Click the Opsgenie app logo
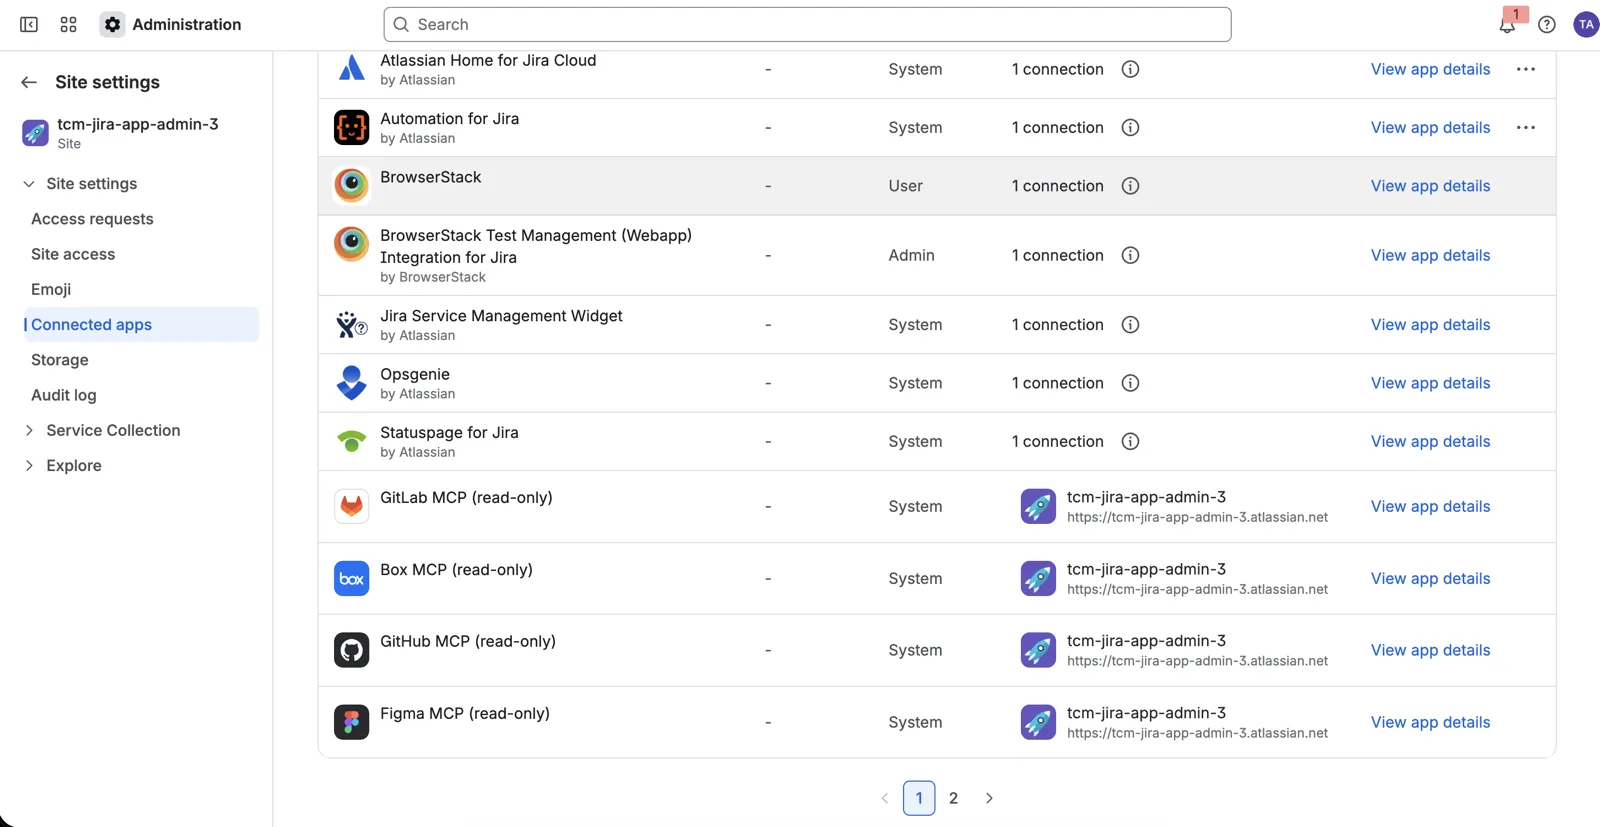Screen dimensions: 1600x827 tap(351, 383)
